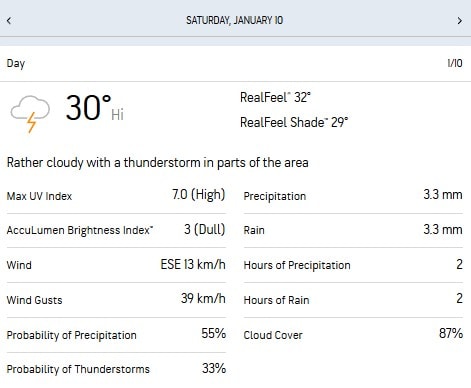Click the thunderstorm forecast description text
Image resolution: width=471 pixels, height=388 pixels.
click(x=157, y=163)
